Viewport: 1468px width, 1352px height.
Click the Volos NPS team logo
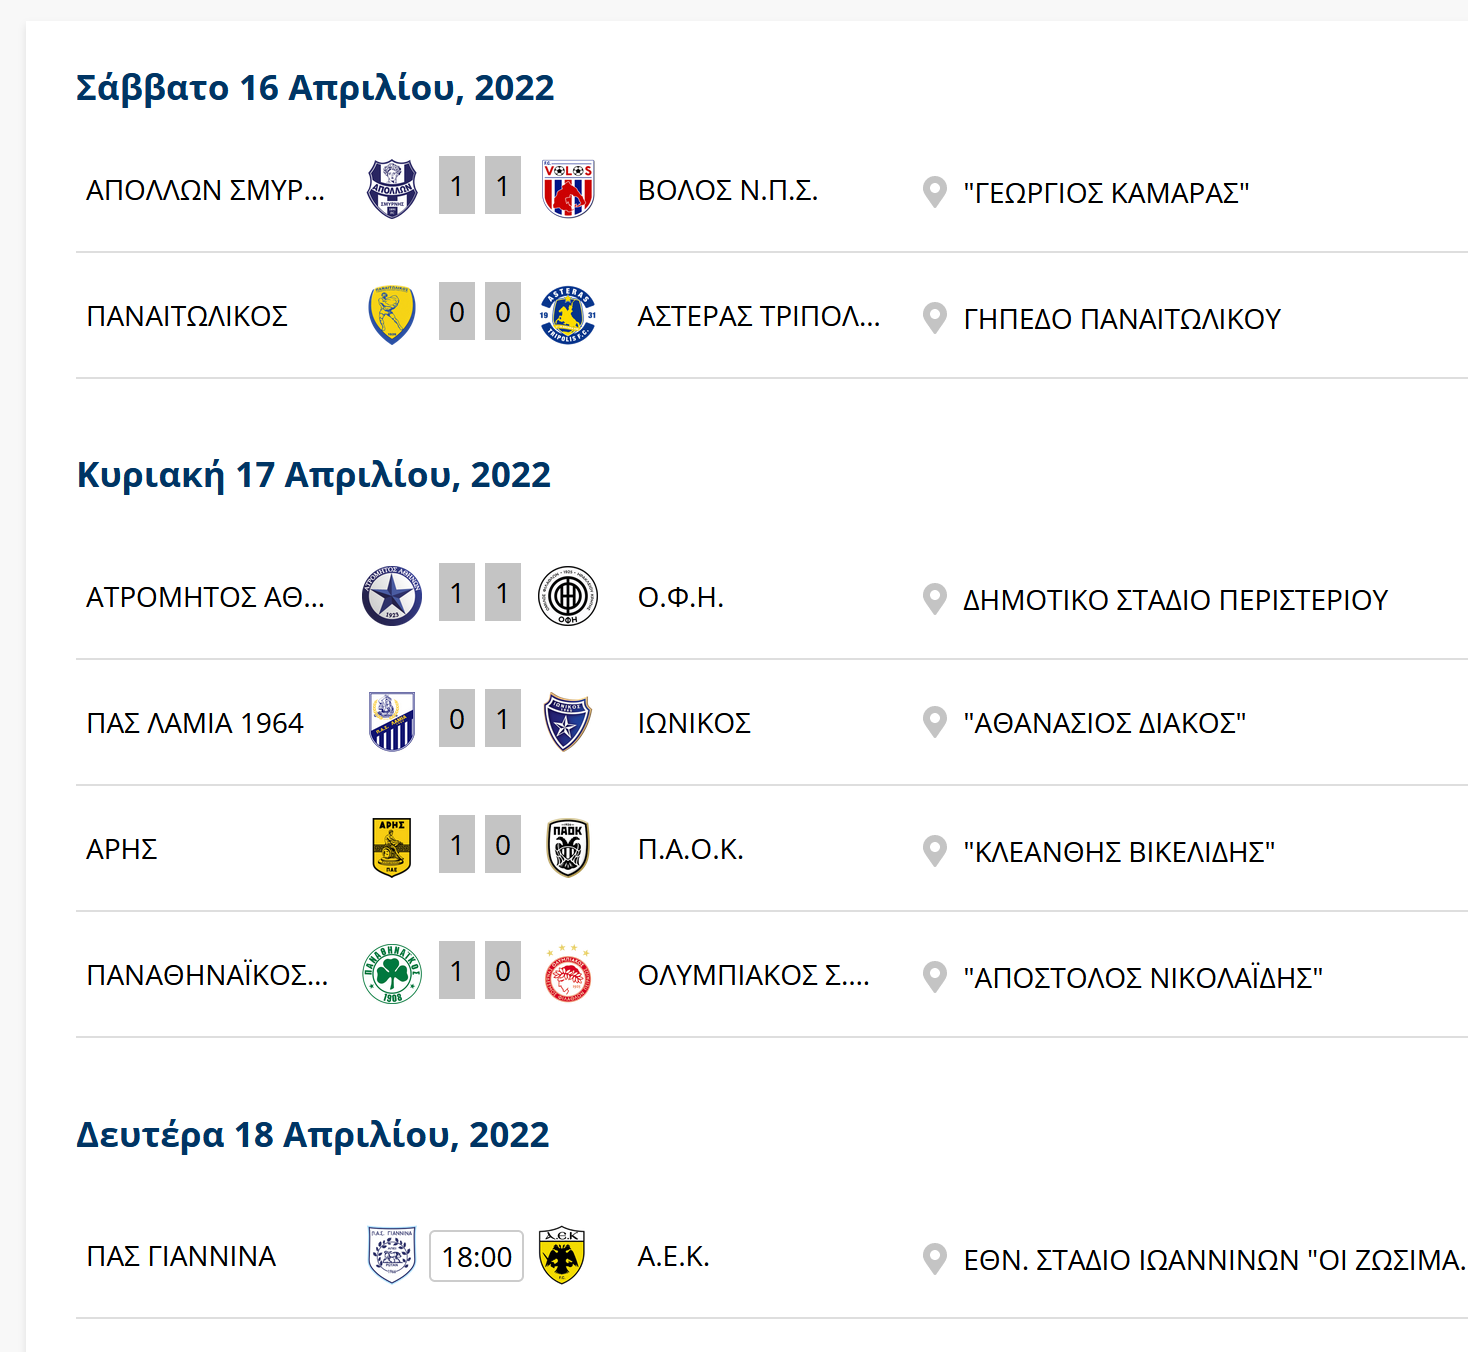[568, 188]
